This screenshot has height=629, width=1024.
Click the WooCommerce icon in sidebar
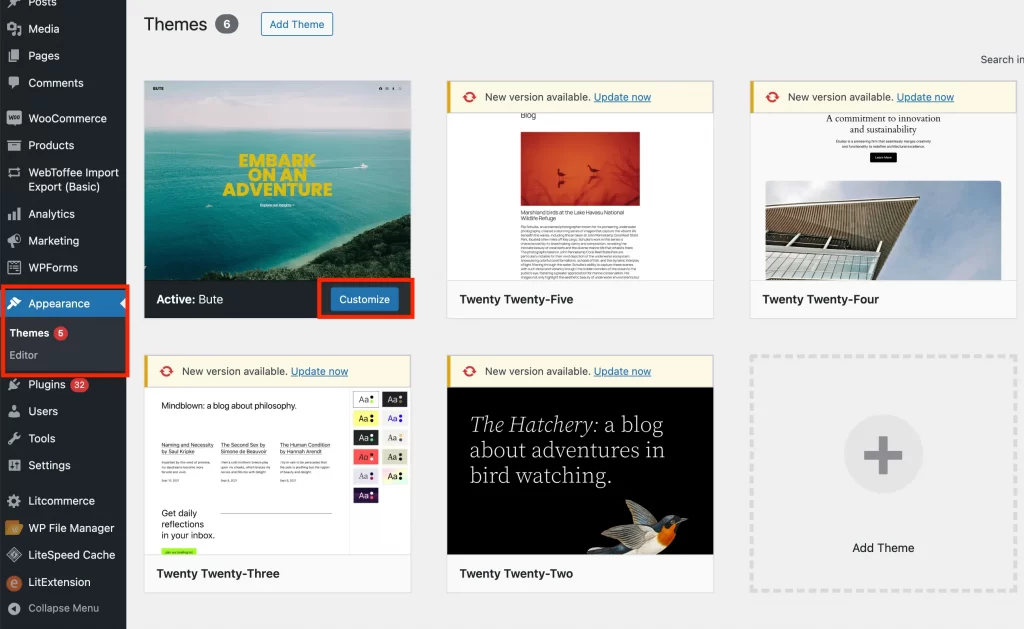point(14,118)
